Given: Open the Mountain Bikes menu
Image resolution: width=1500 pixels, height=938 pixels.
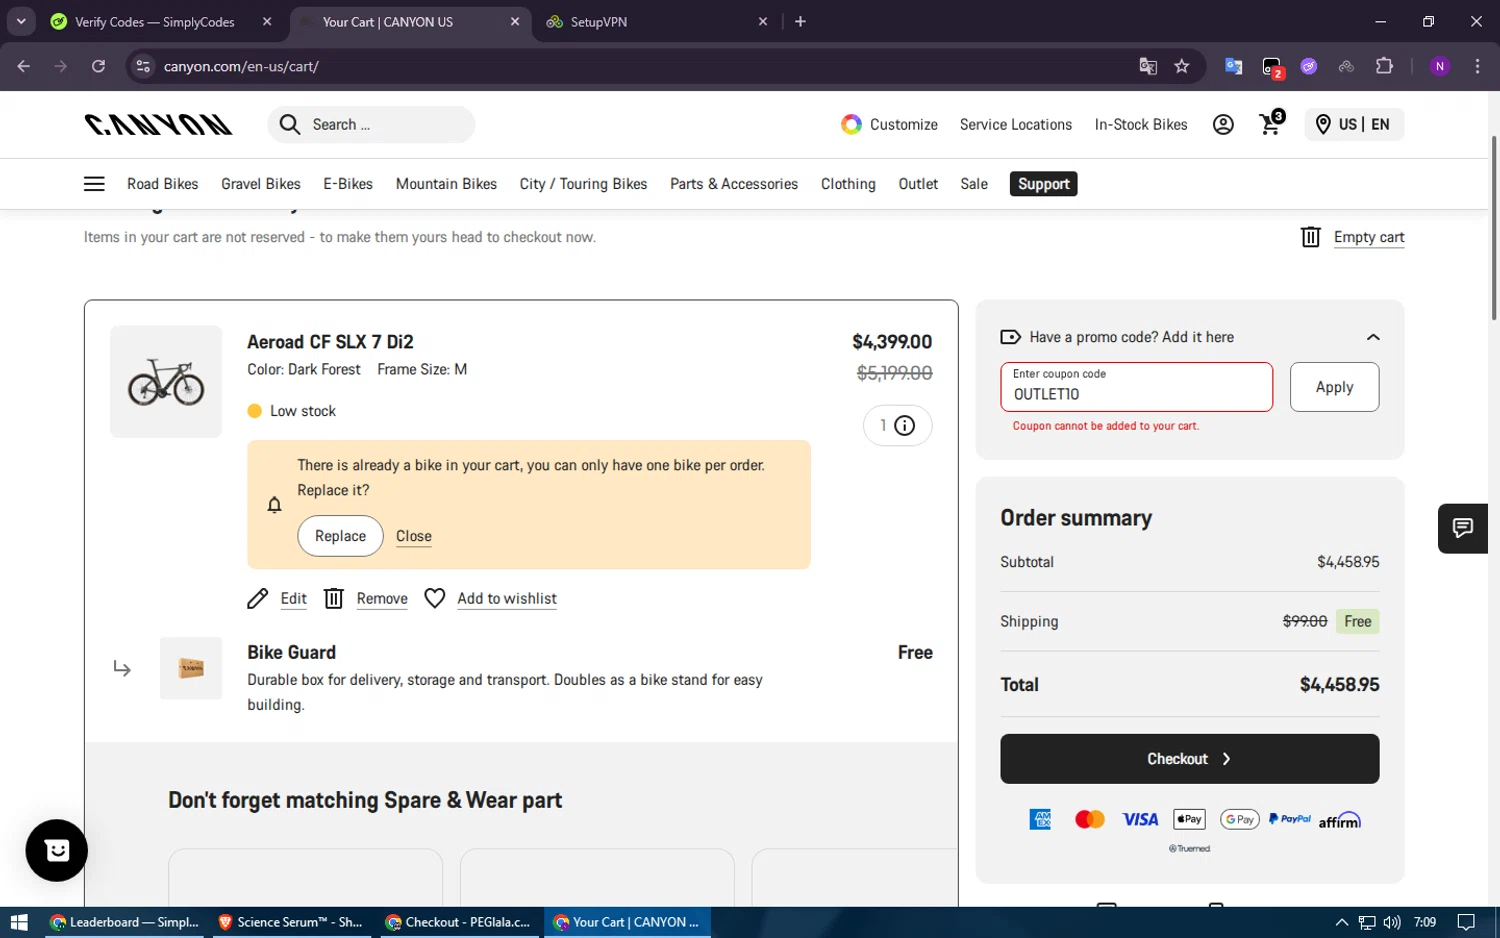Looking at the screenshot, I should point(446,184).
